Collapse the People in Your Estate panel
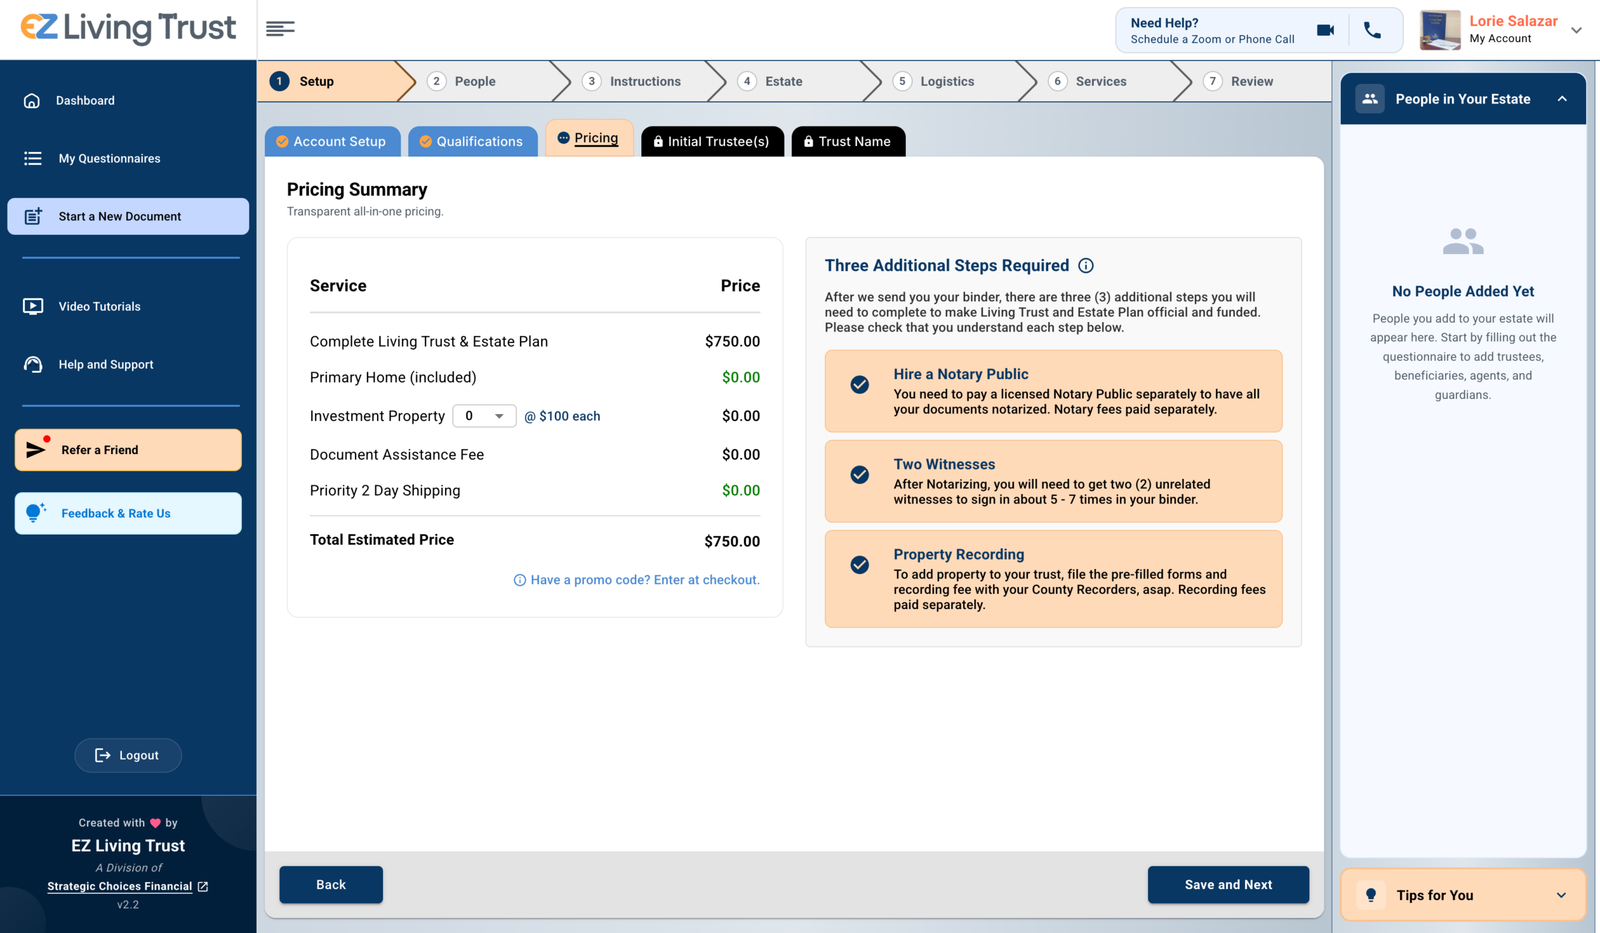Image resolution: width=1600 pixels, height=933 pixels. (1562, 99)
